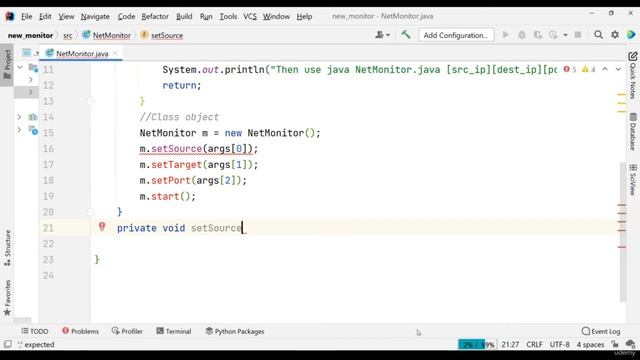Open the Code menu

point(126,16)
